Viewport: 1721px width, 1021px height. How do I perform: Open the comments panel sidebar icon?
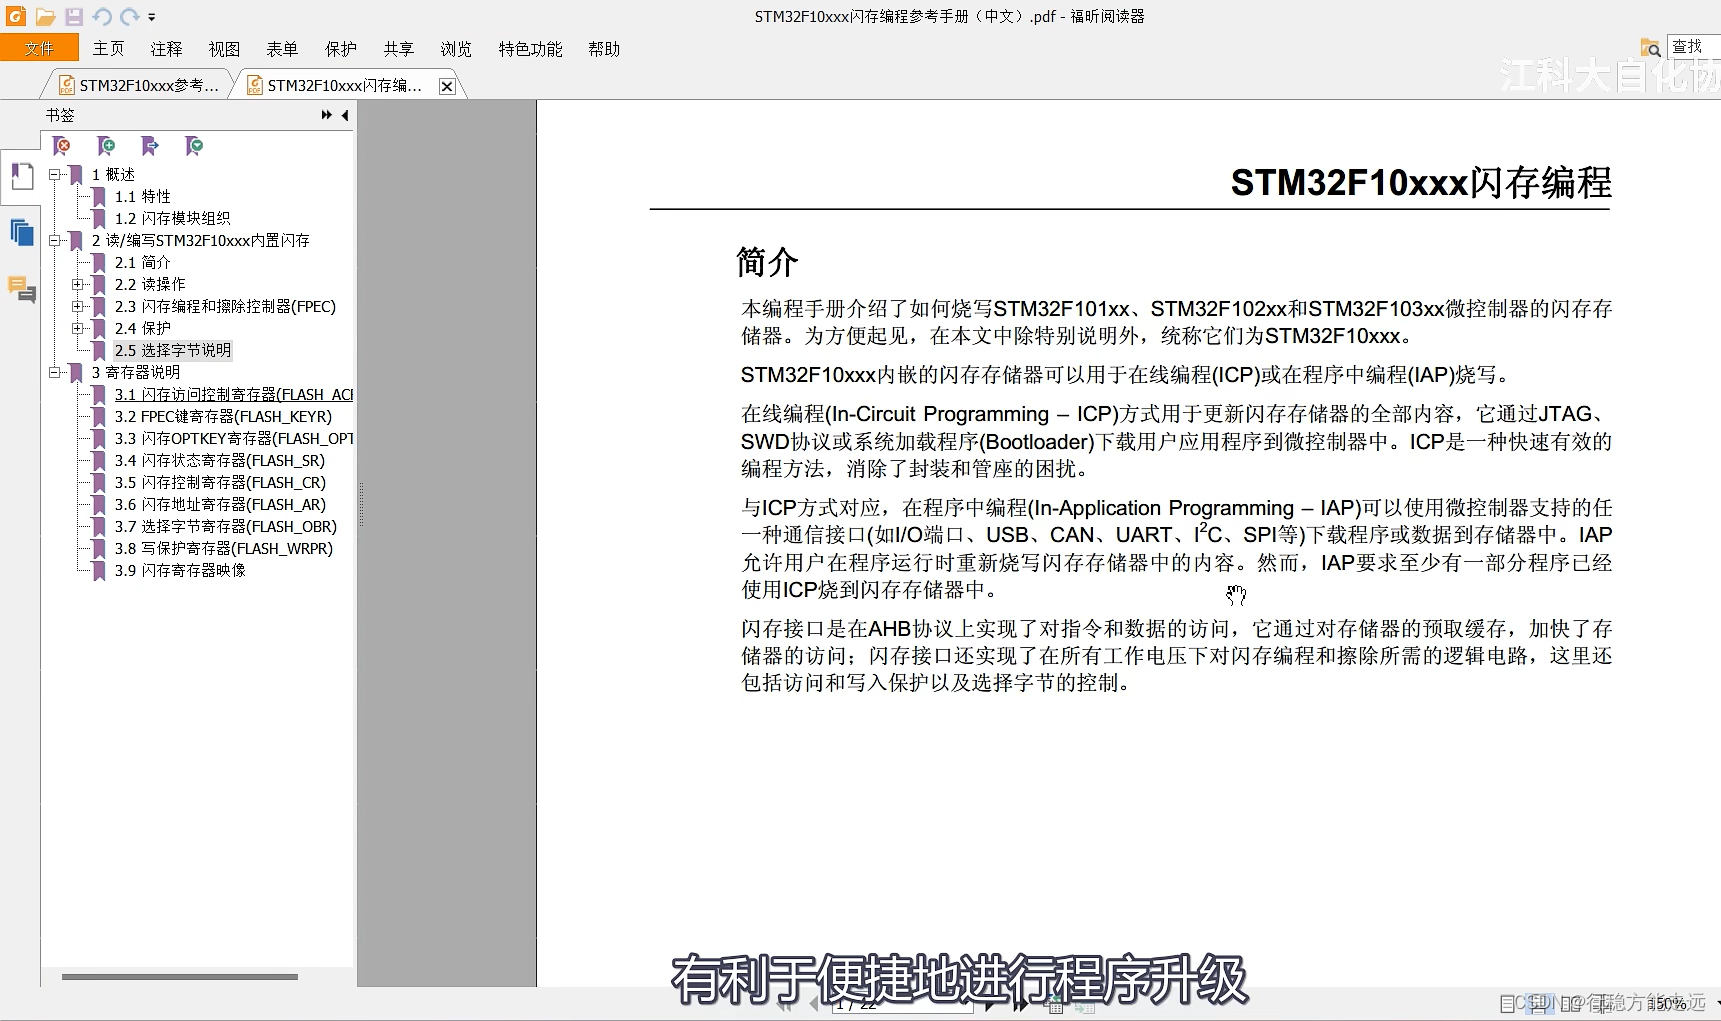(21, 289)
